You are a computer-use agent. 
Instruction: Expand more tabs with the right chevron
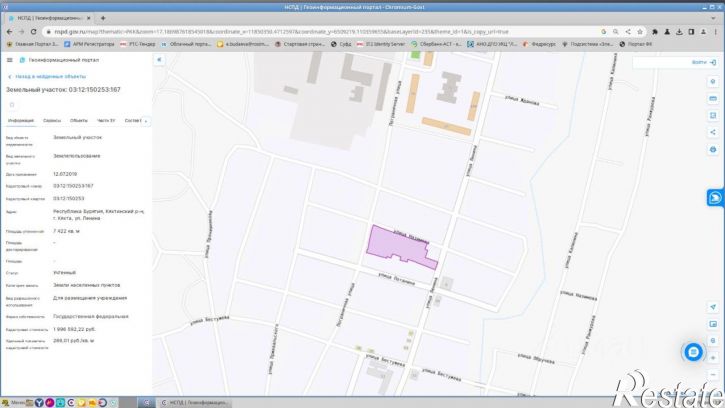coord(146,121)
